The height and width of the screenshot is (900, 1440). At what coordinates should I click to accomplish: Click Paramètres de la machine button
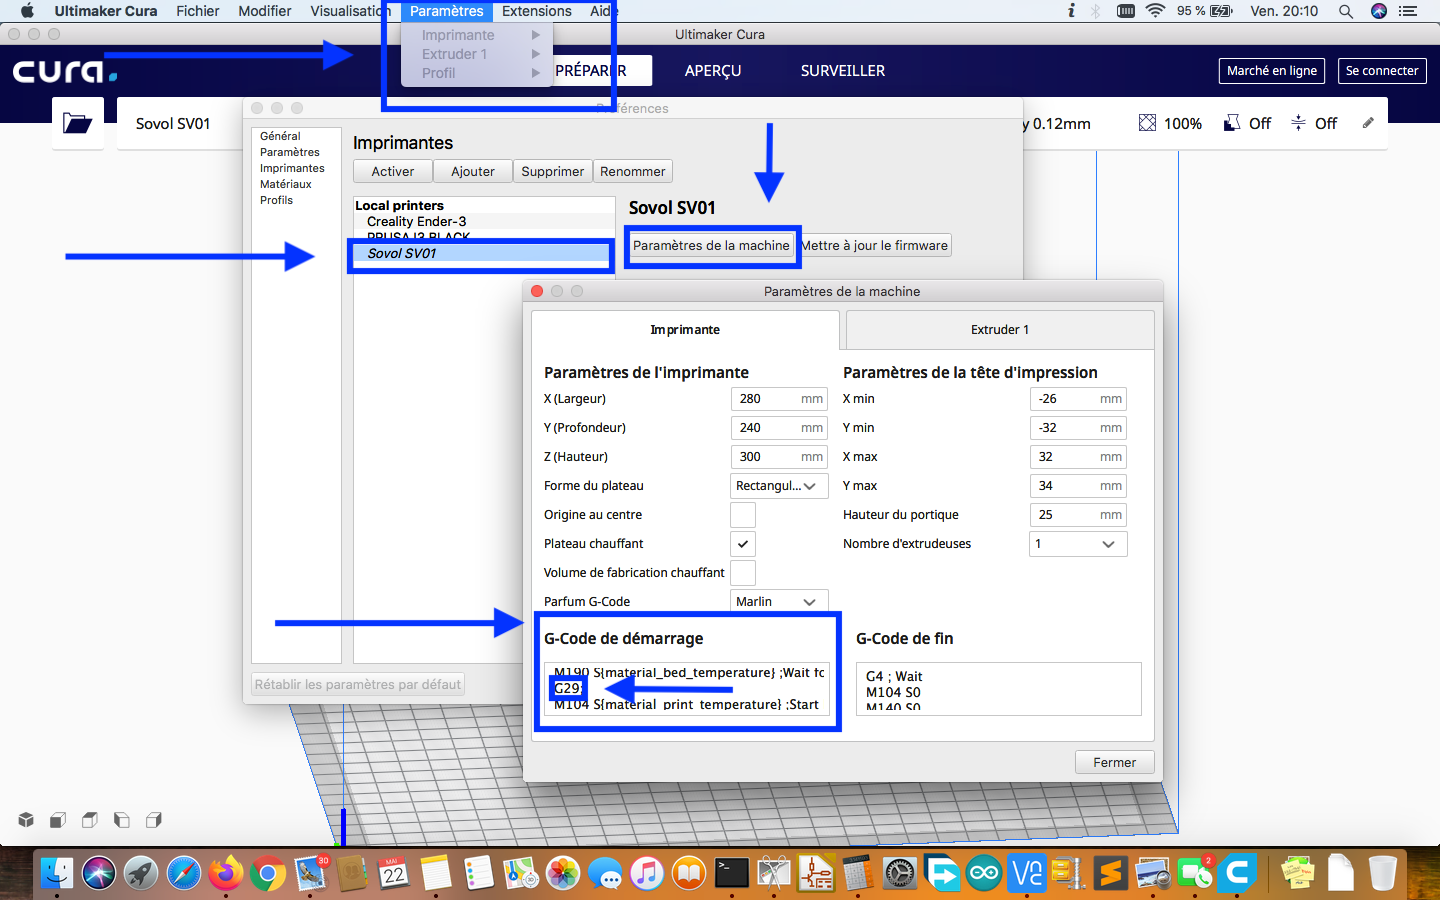(x=711, y=246)
